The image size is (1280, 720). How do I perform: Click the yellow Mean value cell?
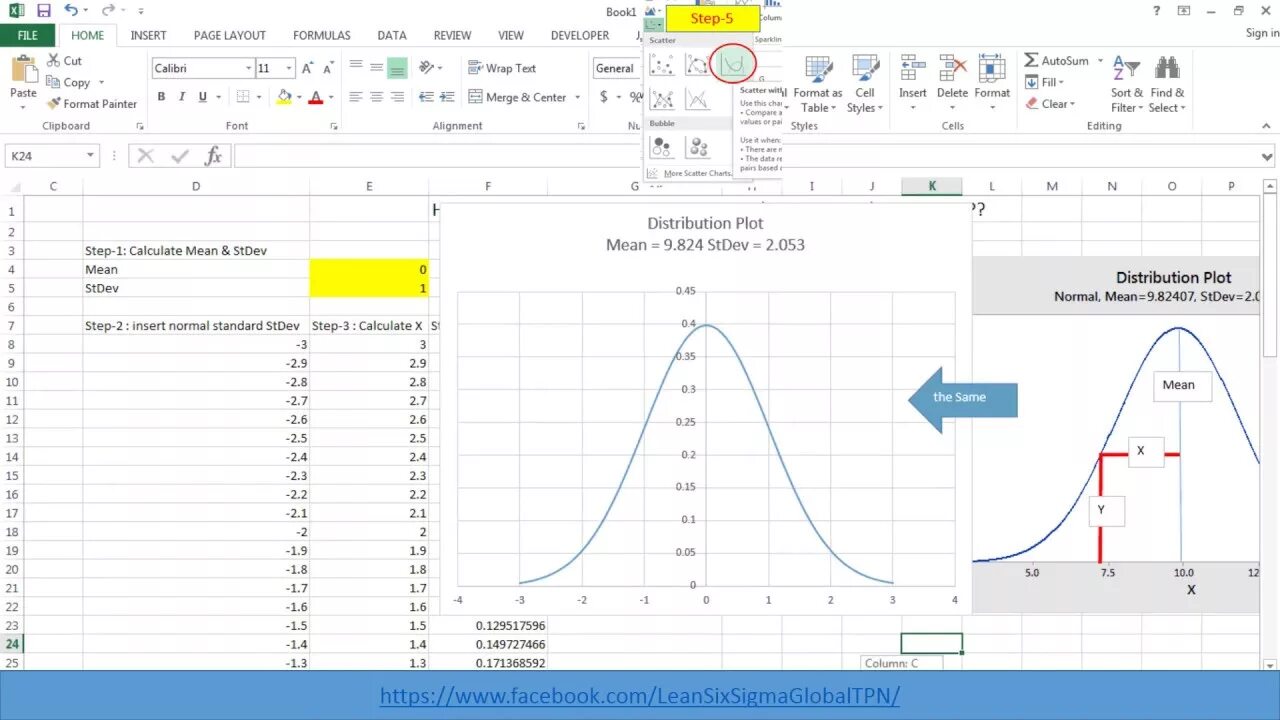(x=369, y=269)
